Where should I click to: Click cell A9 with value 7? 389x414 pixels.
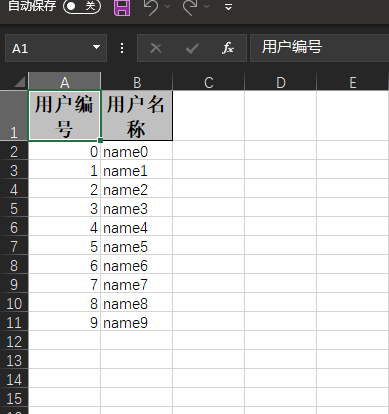(64, 283)
